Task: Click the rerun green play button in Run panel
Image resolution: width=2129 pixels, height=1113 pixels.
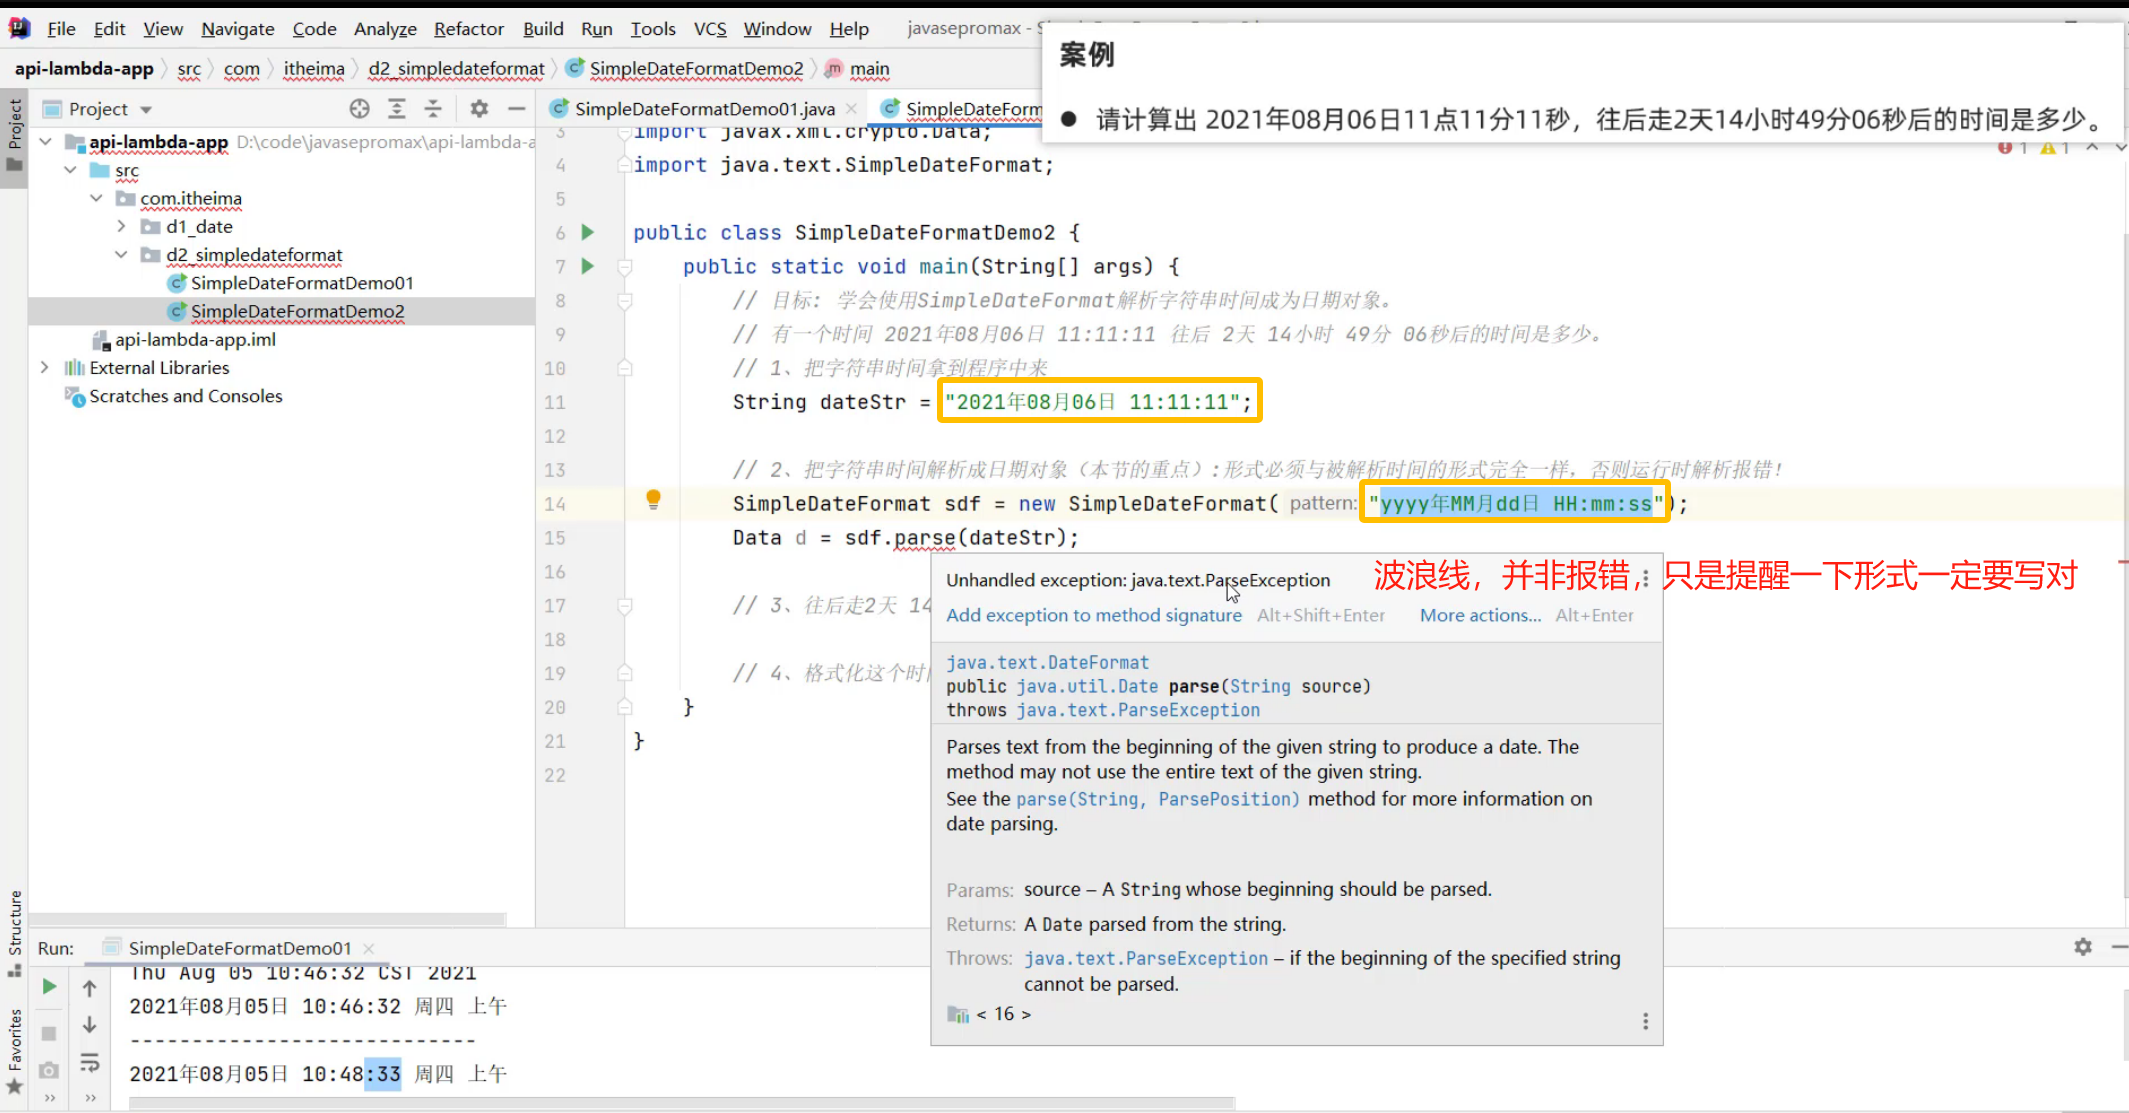Action: (49, 987)
